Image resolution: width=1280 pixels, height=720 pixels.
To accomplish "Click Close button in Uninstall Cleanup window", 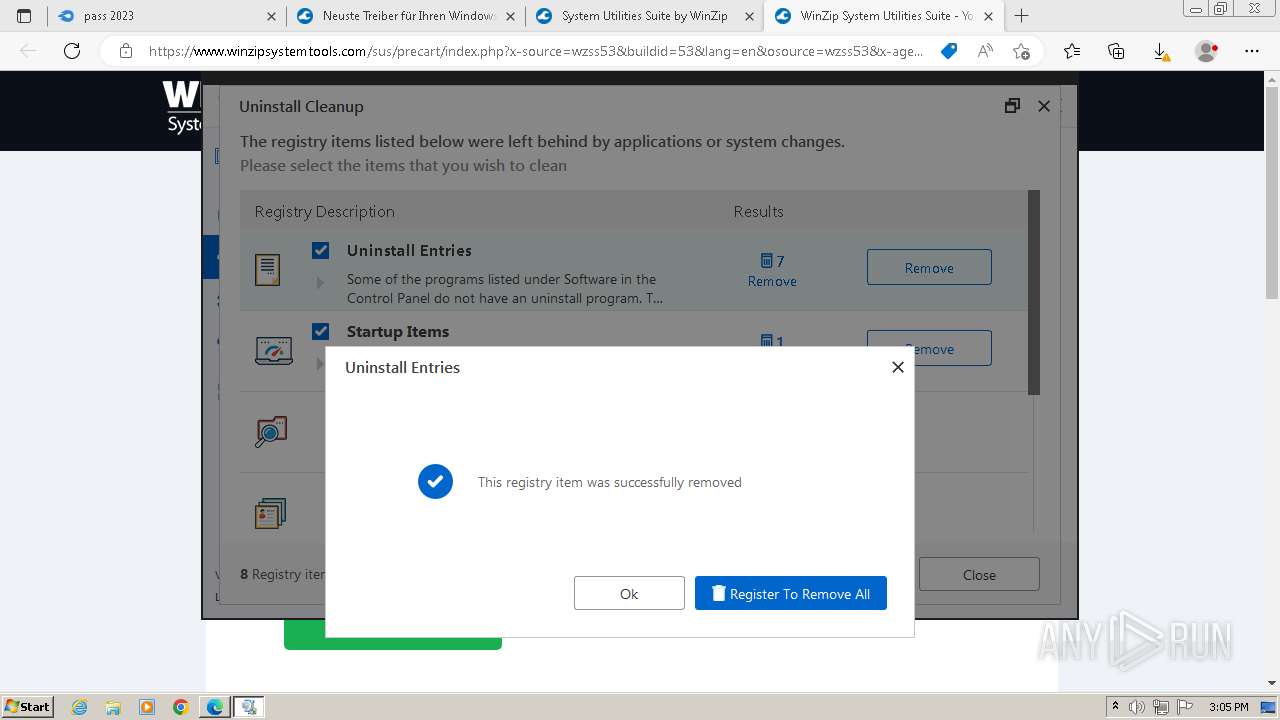I will coord(979,574).
